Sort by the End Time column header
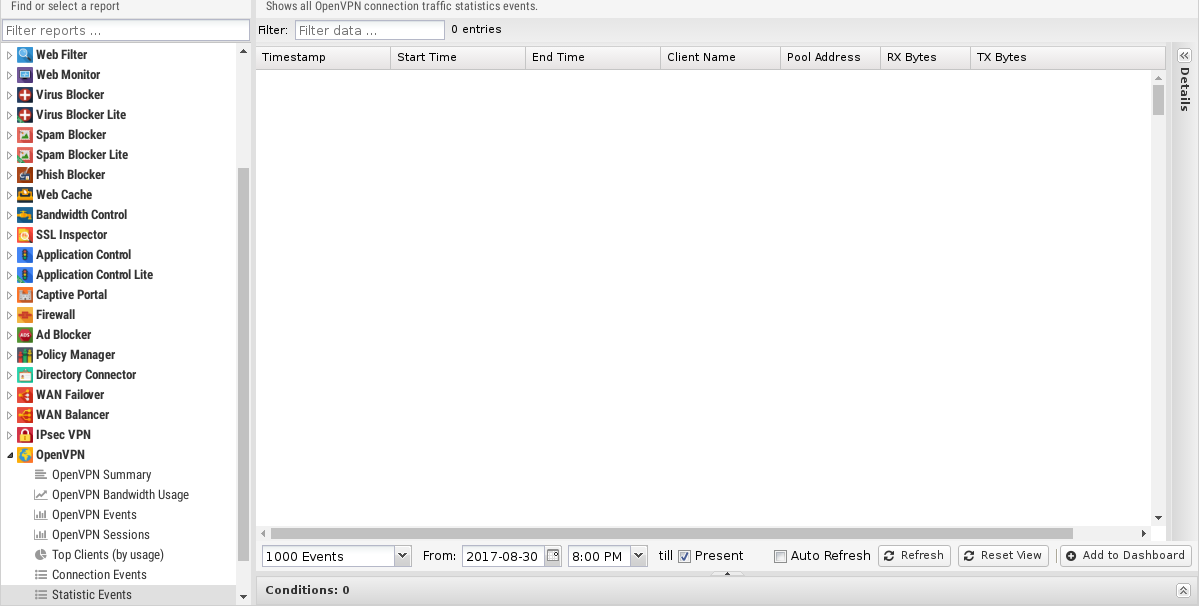This screenshot has height=606, width=1199. point(593,57)
